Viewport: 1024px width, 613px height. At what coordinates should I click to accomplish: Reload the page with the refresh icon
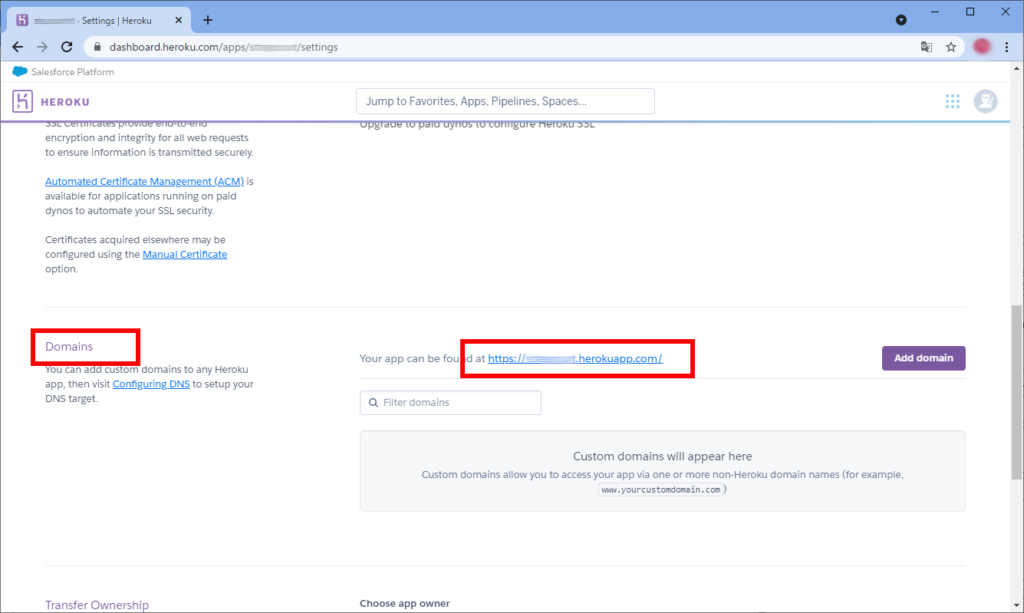click(x=67, y=47)
